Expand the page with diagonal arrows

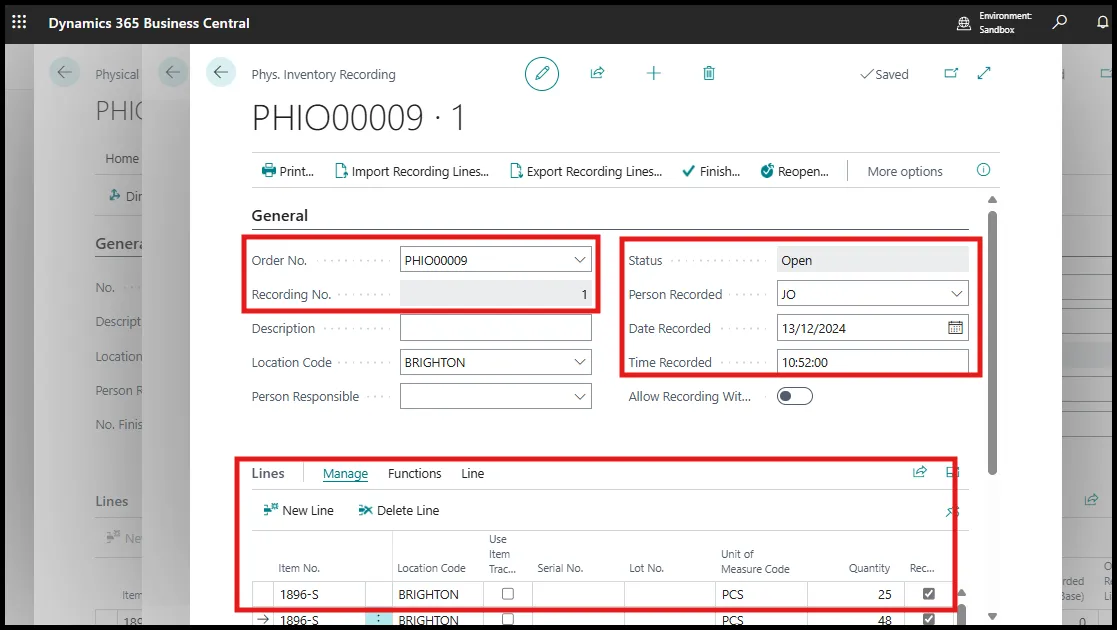coord(984,73)
